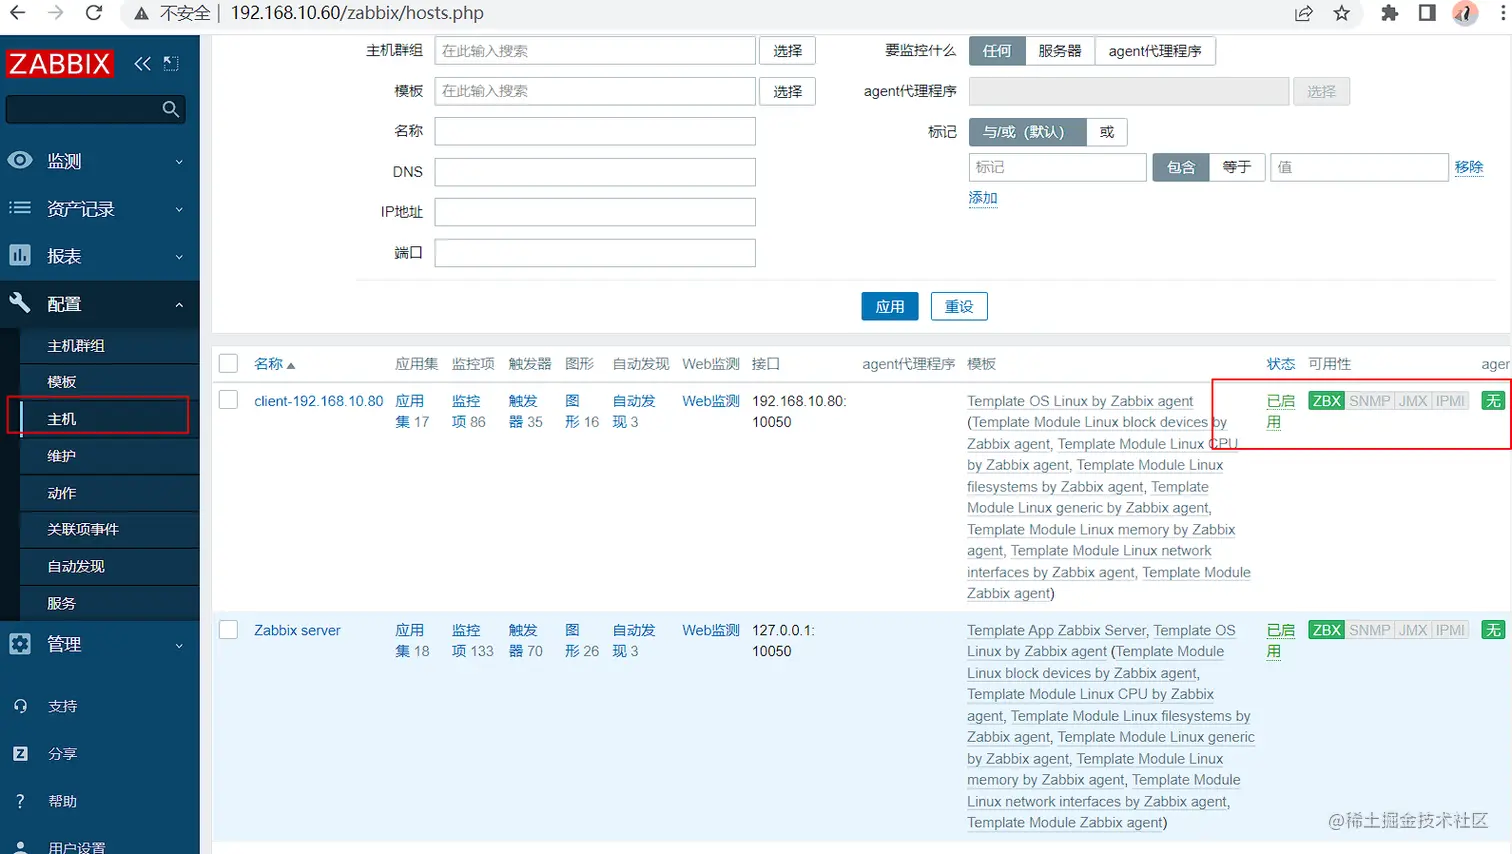Set tag evaluation to 或
1512x854 pixels.
tap(1107, 132)
